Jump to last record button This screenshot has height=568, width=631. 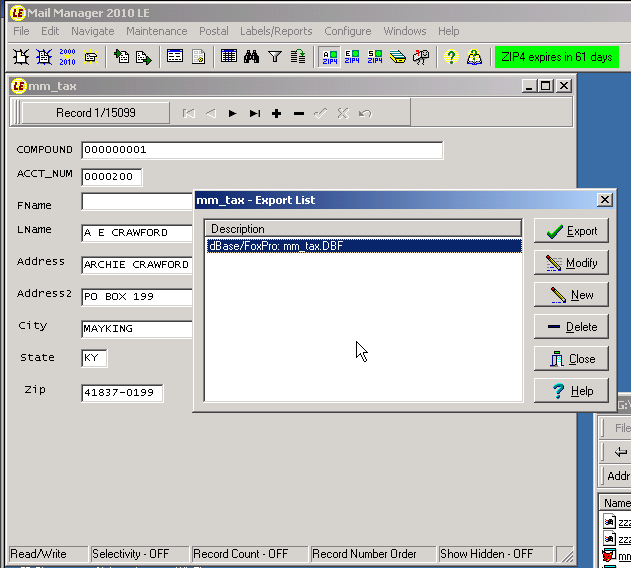[254, 114]
